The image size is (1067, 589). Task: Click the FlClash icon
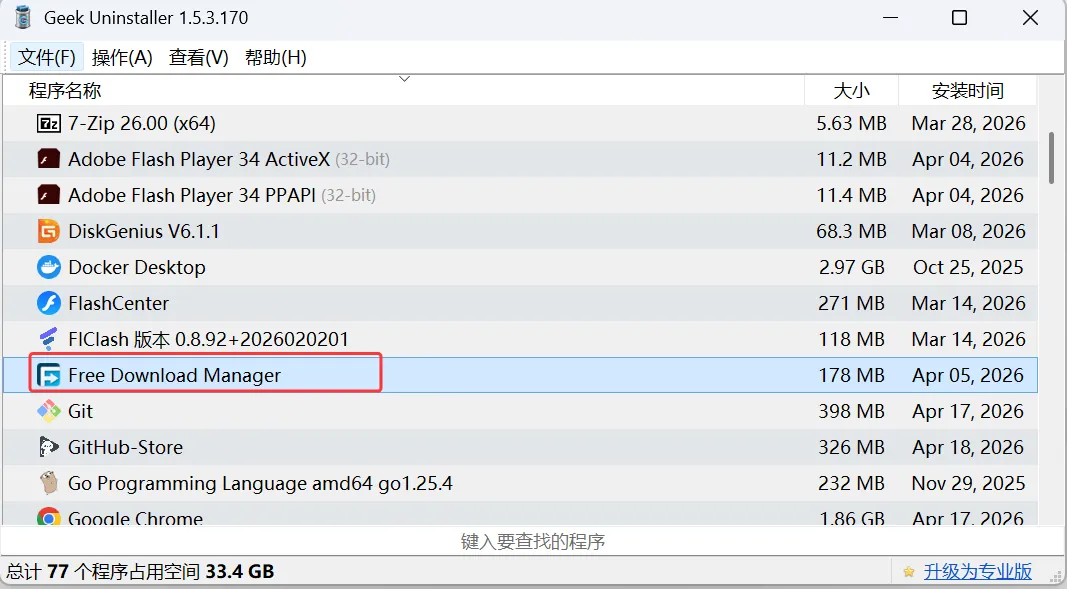[x=48, y=339]
